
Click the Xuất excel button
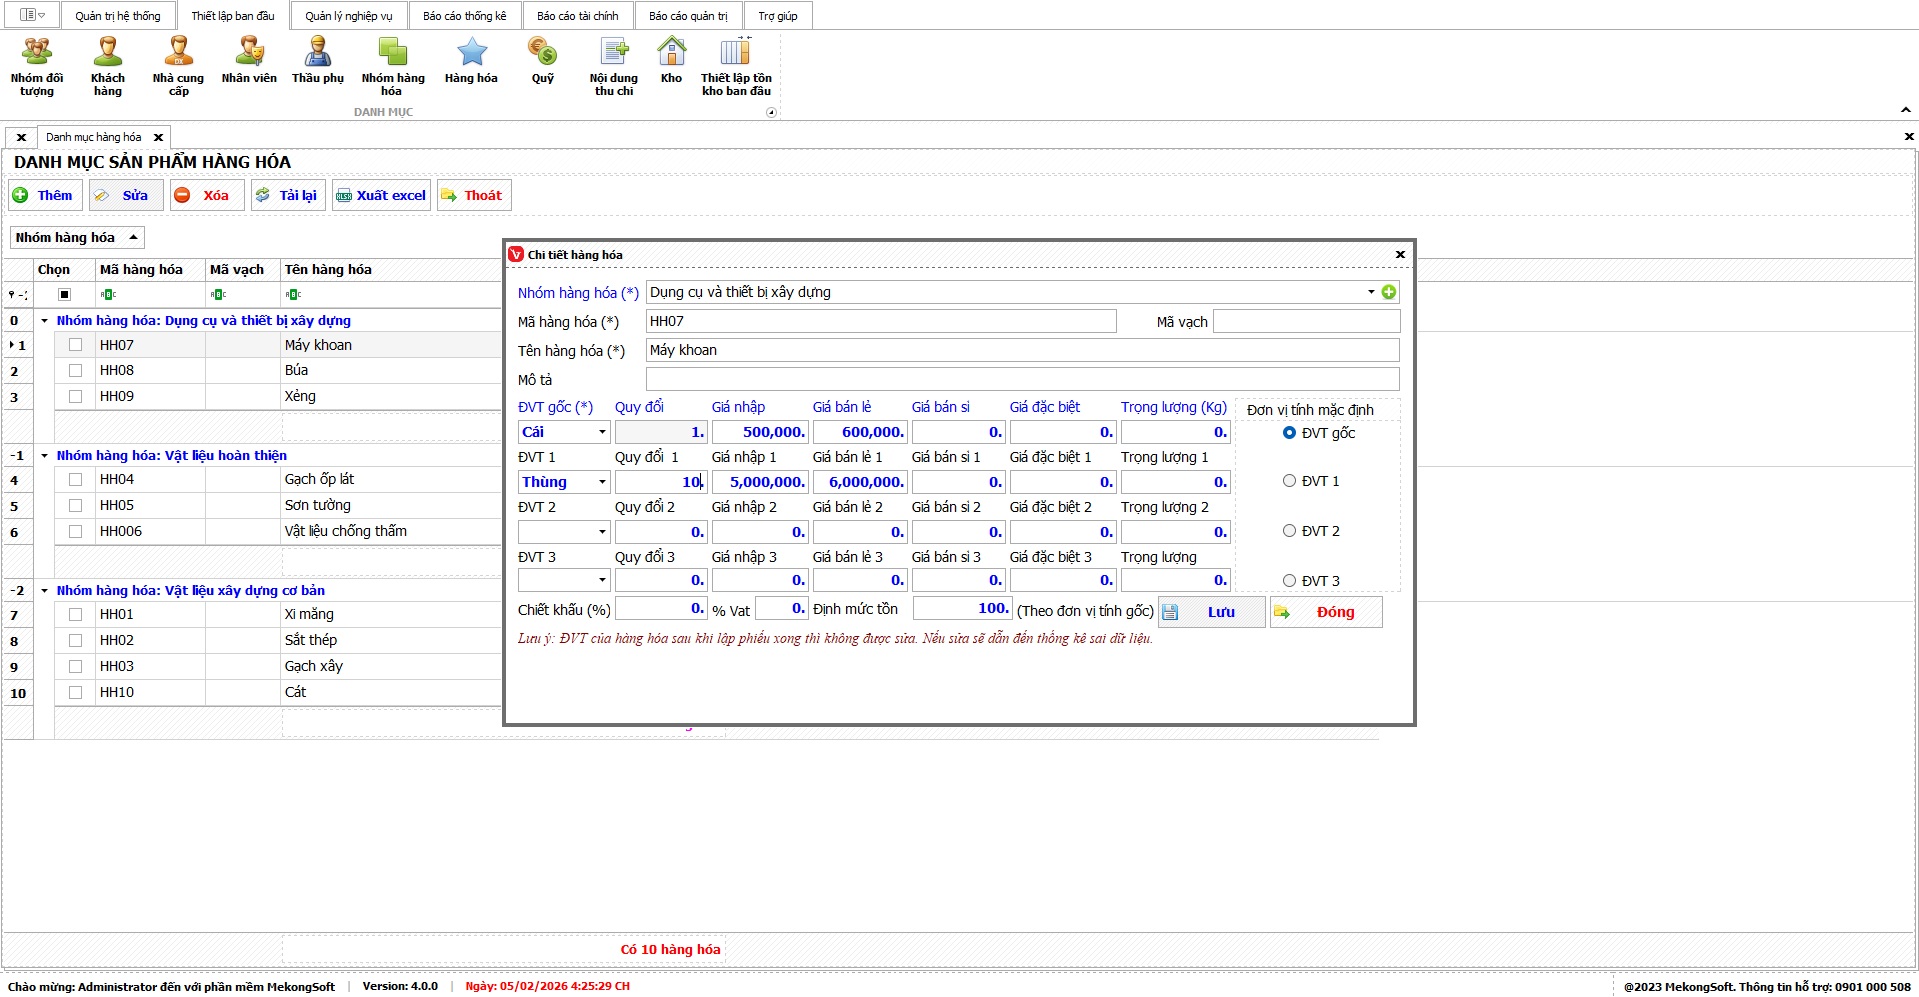click(x=381, y=196)
